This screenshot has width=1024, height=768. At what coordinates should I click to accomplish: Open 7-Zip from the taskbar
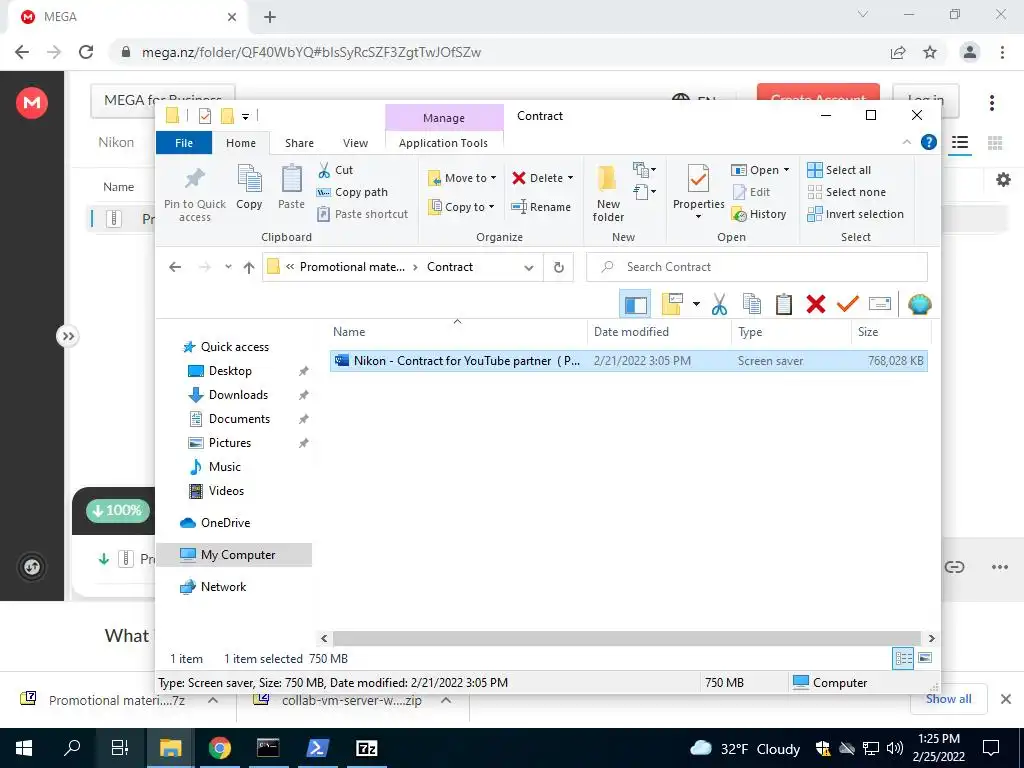click(366, 748)
